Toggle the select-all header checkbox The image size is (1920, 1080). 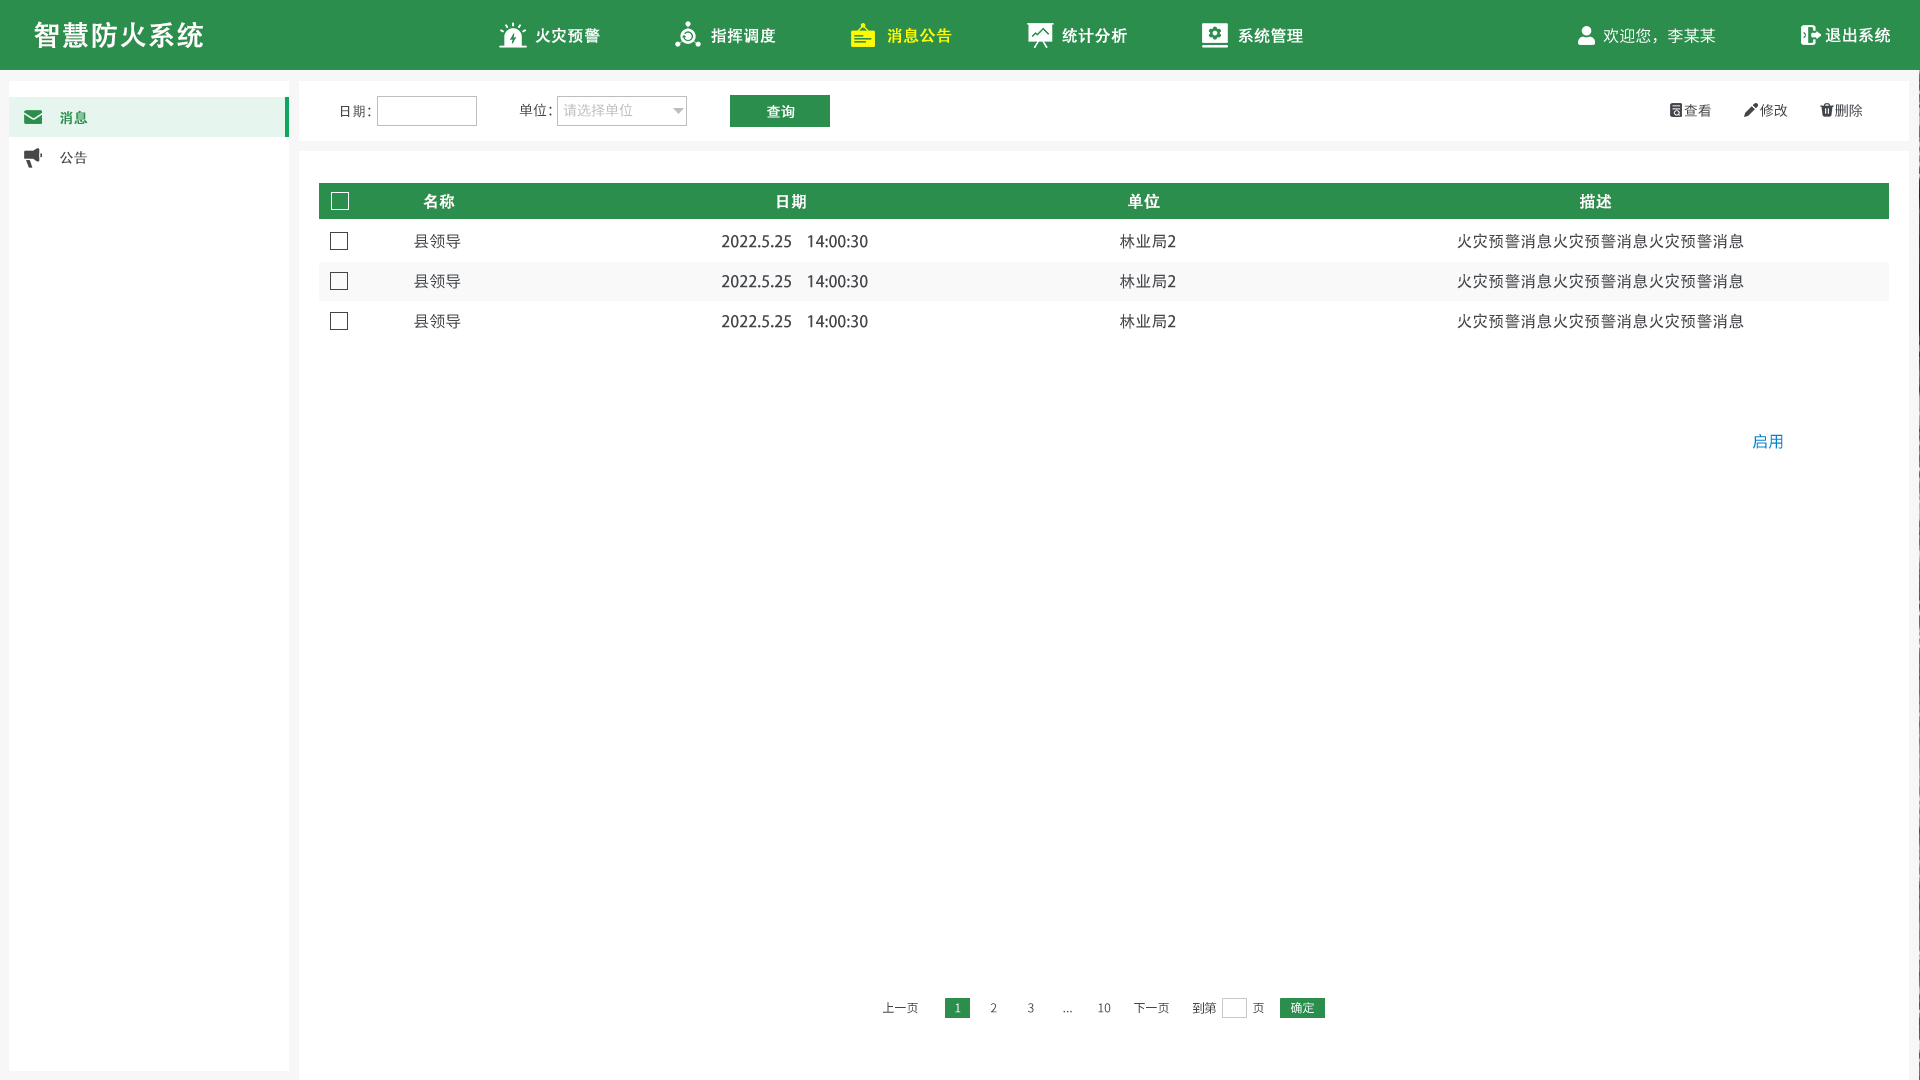pyautogui.click(x=340, y=201)
